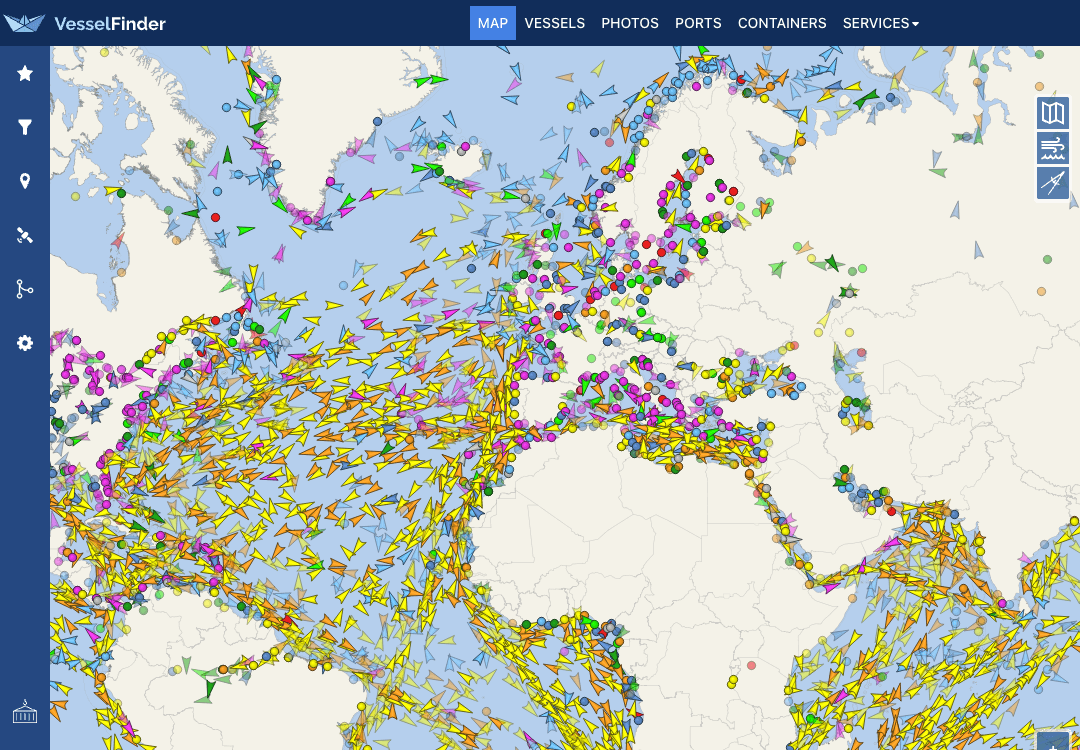Screen dimensions: 1080x750
Task: Open the PORTS page
Action: point(698,23)
